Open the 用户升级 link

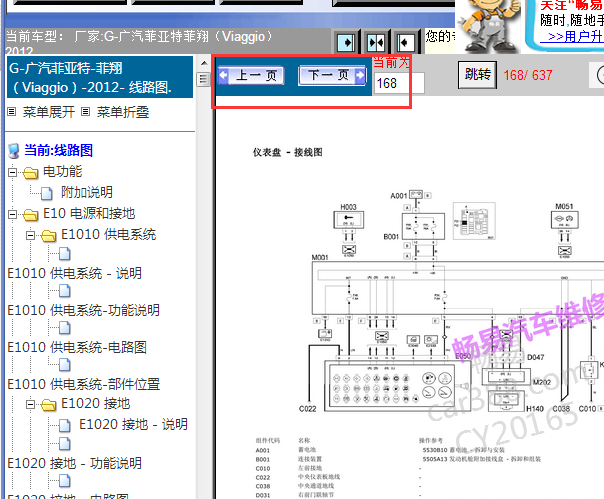[x=571, y=37]
